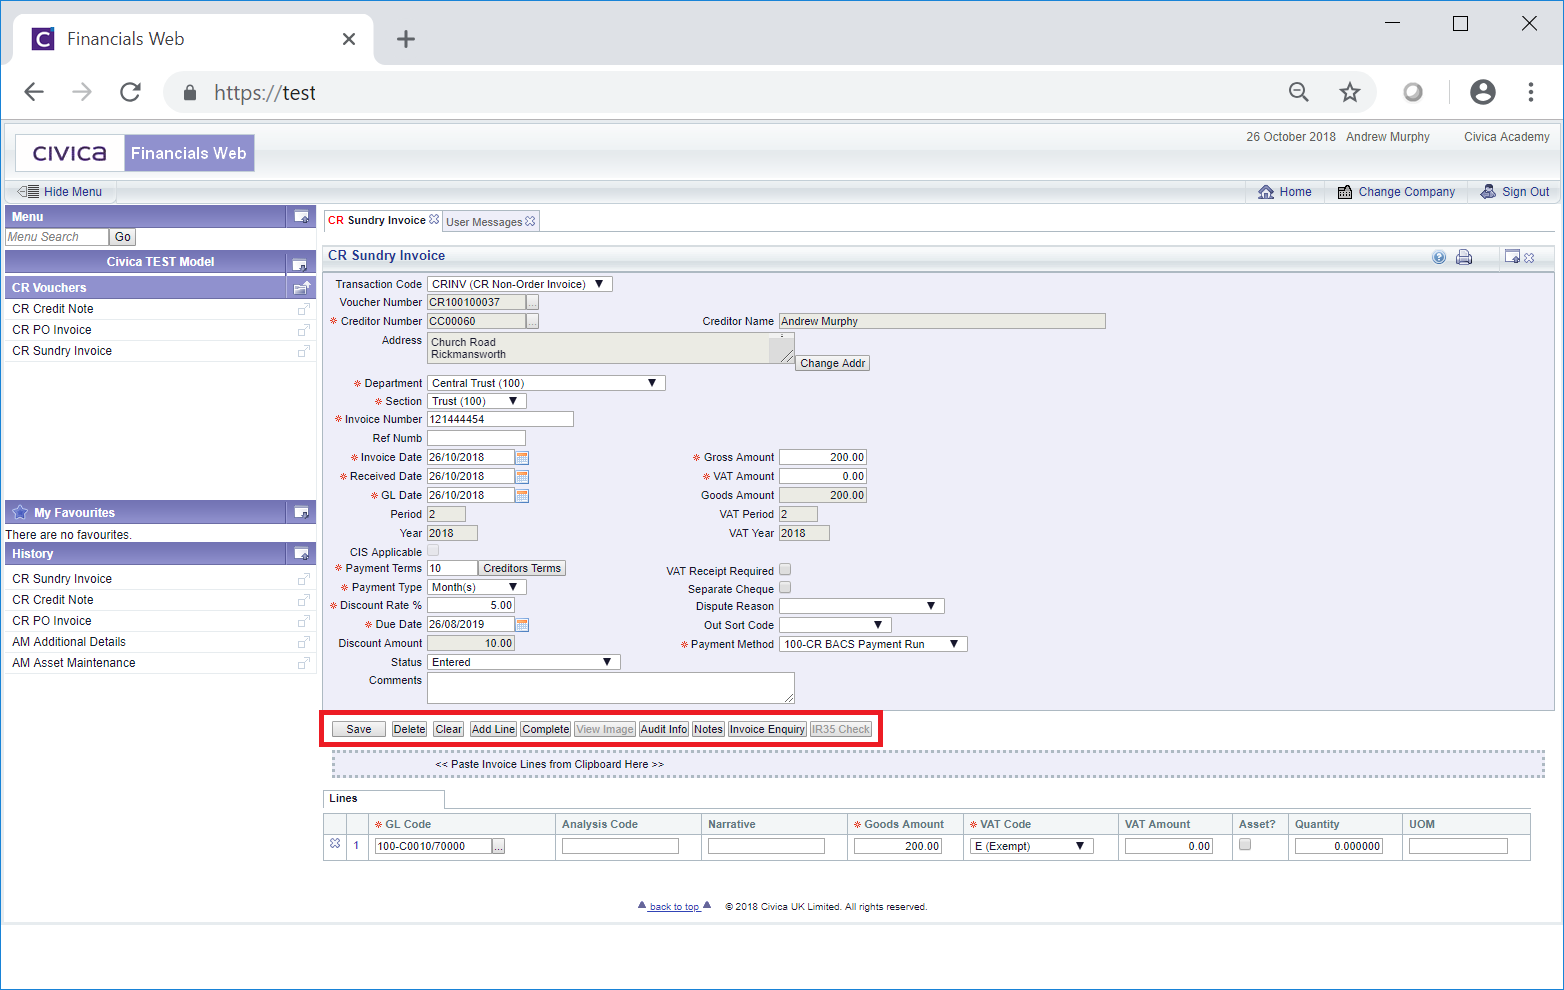This screenshot has height=990, width=1564.
Task: Click the Invoice Enquiry button
Action: [x=767, y=729]
